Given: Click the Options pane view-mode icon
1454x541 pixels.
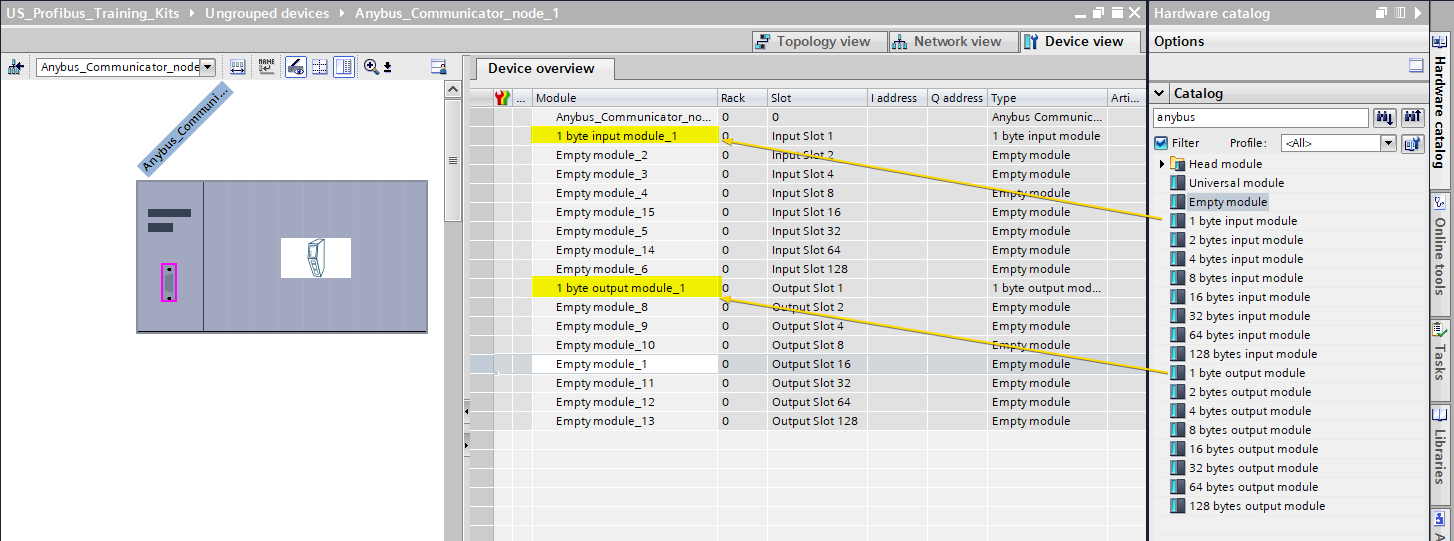Looking at the screenshot, I should tap(1415, 66).
